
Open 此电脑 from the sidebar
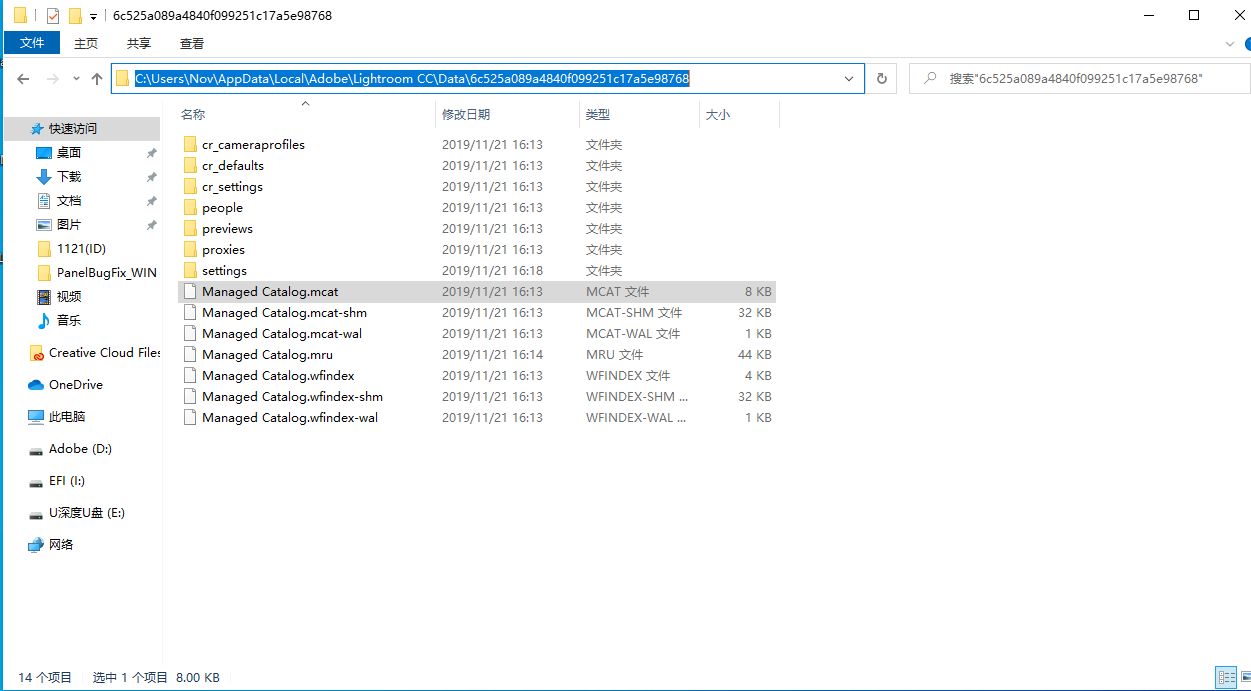click(68, 416)
